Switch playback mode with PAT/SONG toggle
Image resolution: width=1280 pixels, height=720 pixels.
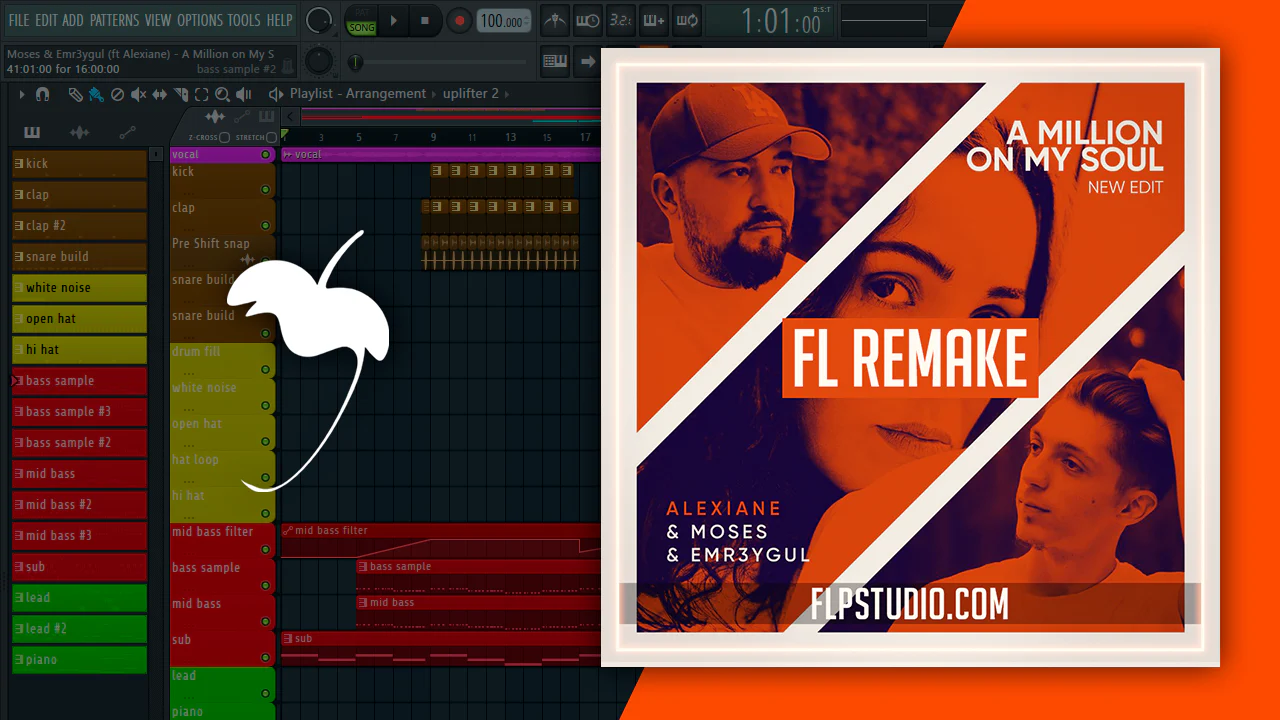(x=361, y=20)
